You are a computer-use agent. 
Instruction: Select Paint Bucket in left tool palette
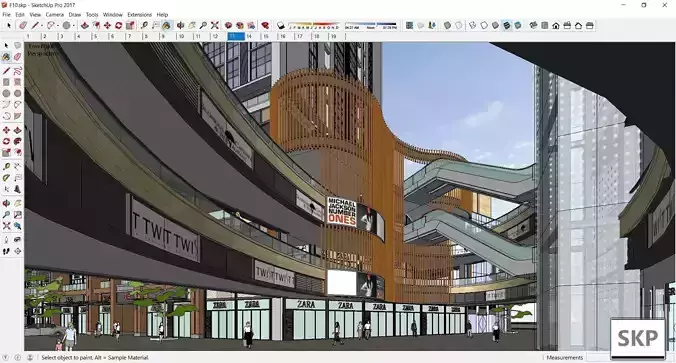coord(6,56)
